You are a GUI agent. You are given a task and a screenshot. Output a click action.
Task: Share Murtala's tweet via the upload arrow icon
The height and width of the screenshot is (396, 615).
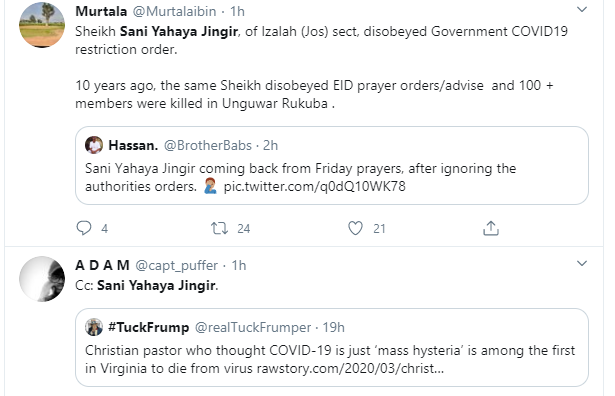click(491, 228)
